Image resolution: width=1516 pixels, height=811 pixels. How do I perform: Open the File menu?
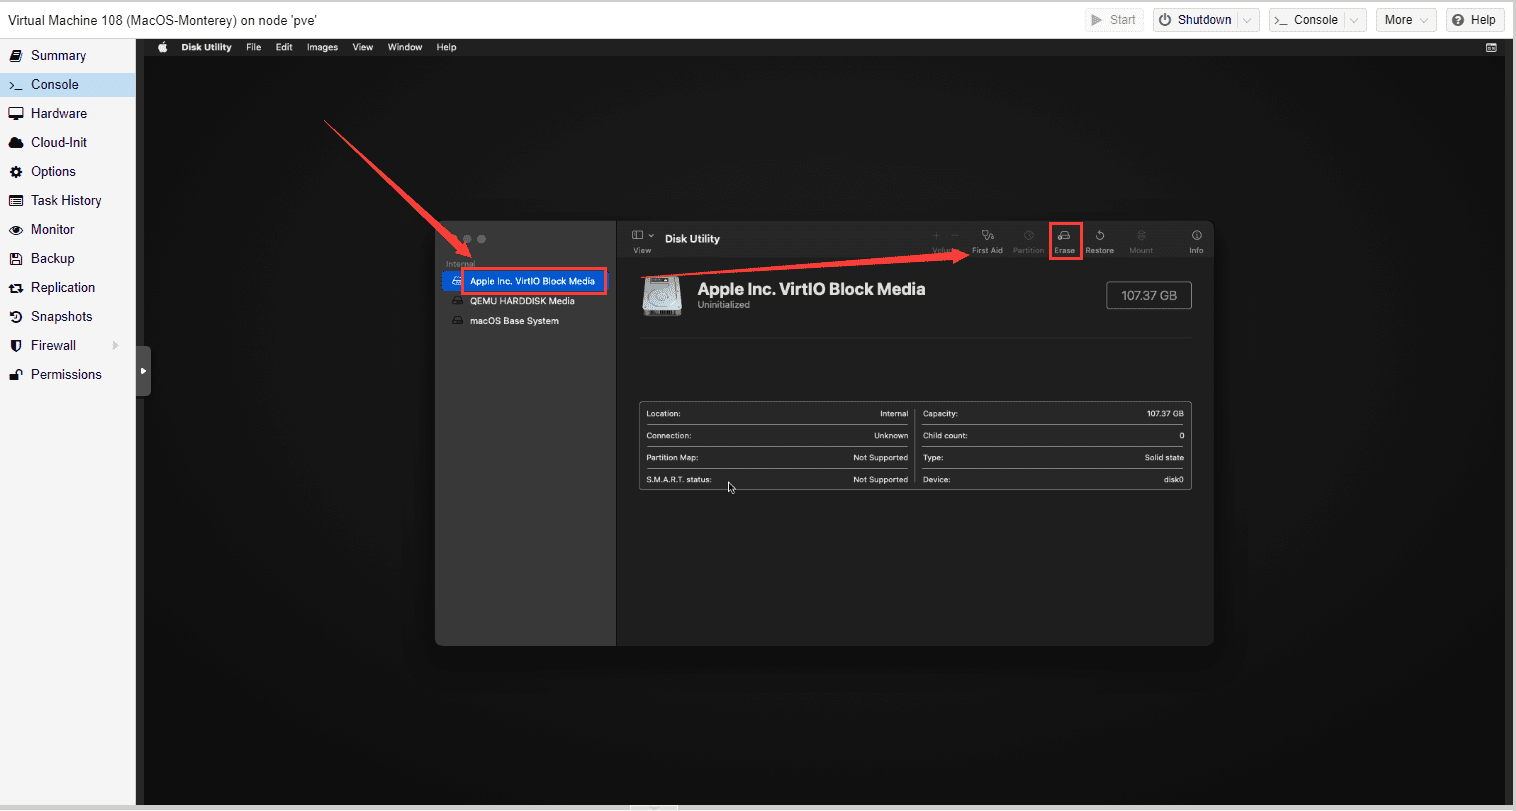click(x=254, y=47)
